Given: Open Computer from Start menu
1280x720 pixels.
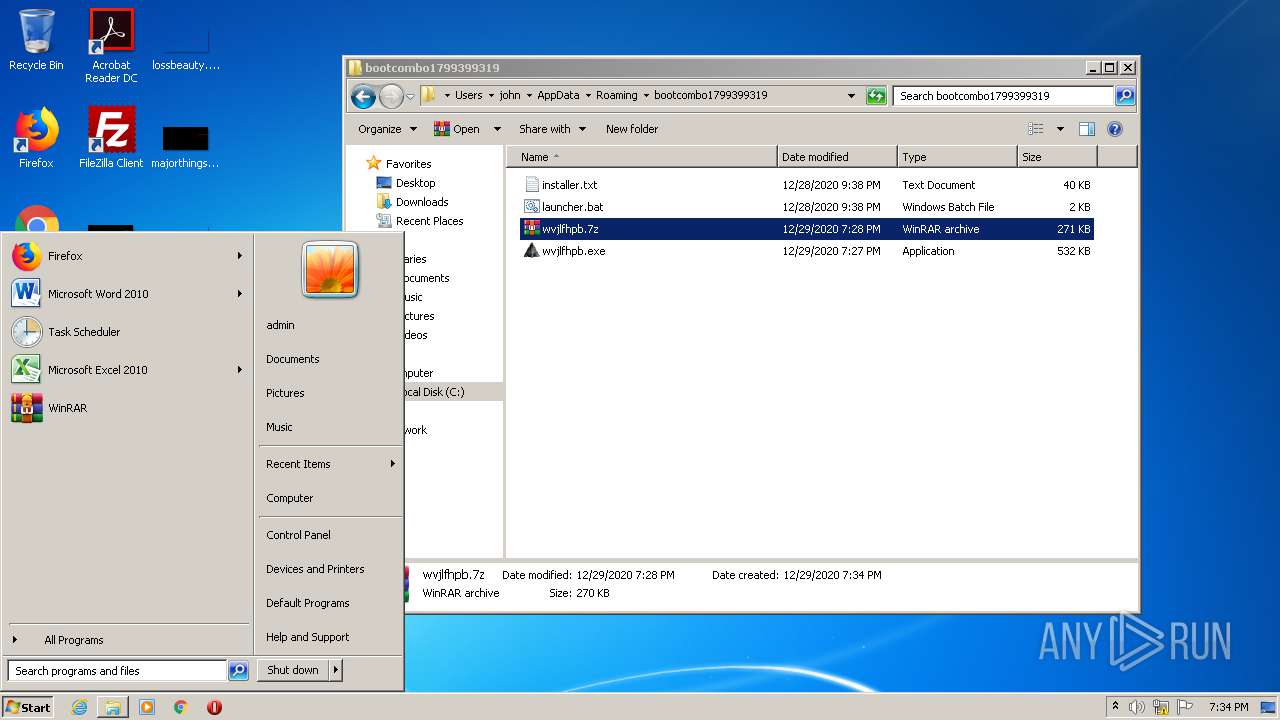Looking at the screenshot, I should click(x=290, y=498).
